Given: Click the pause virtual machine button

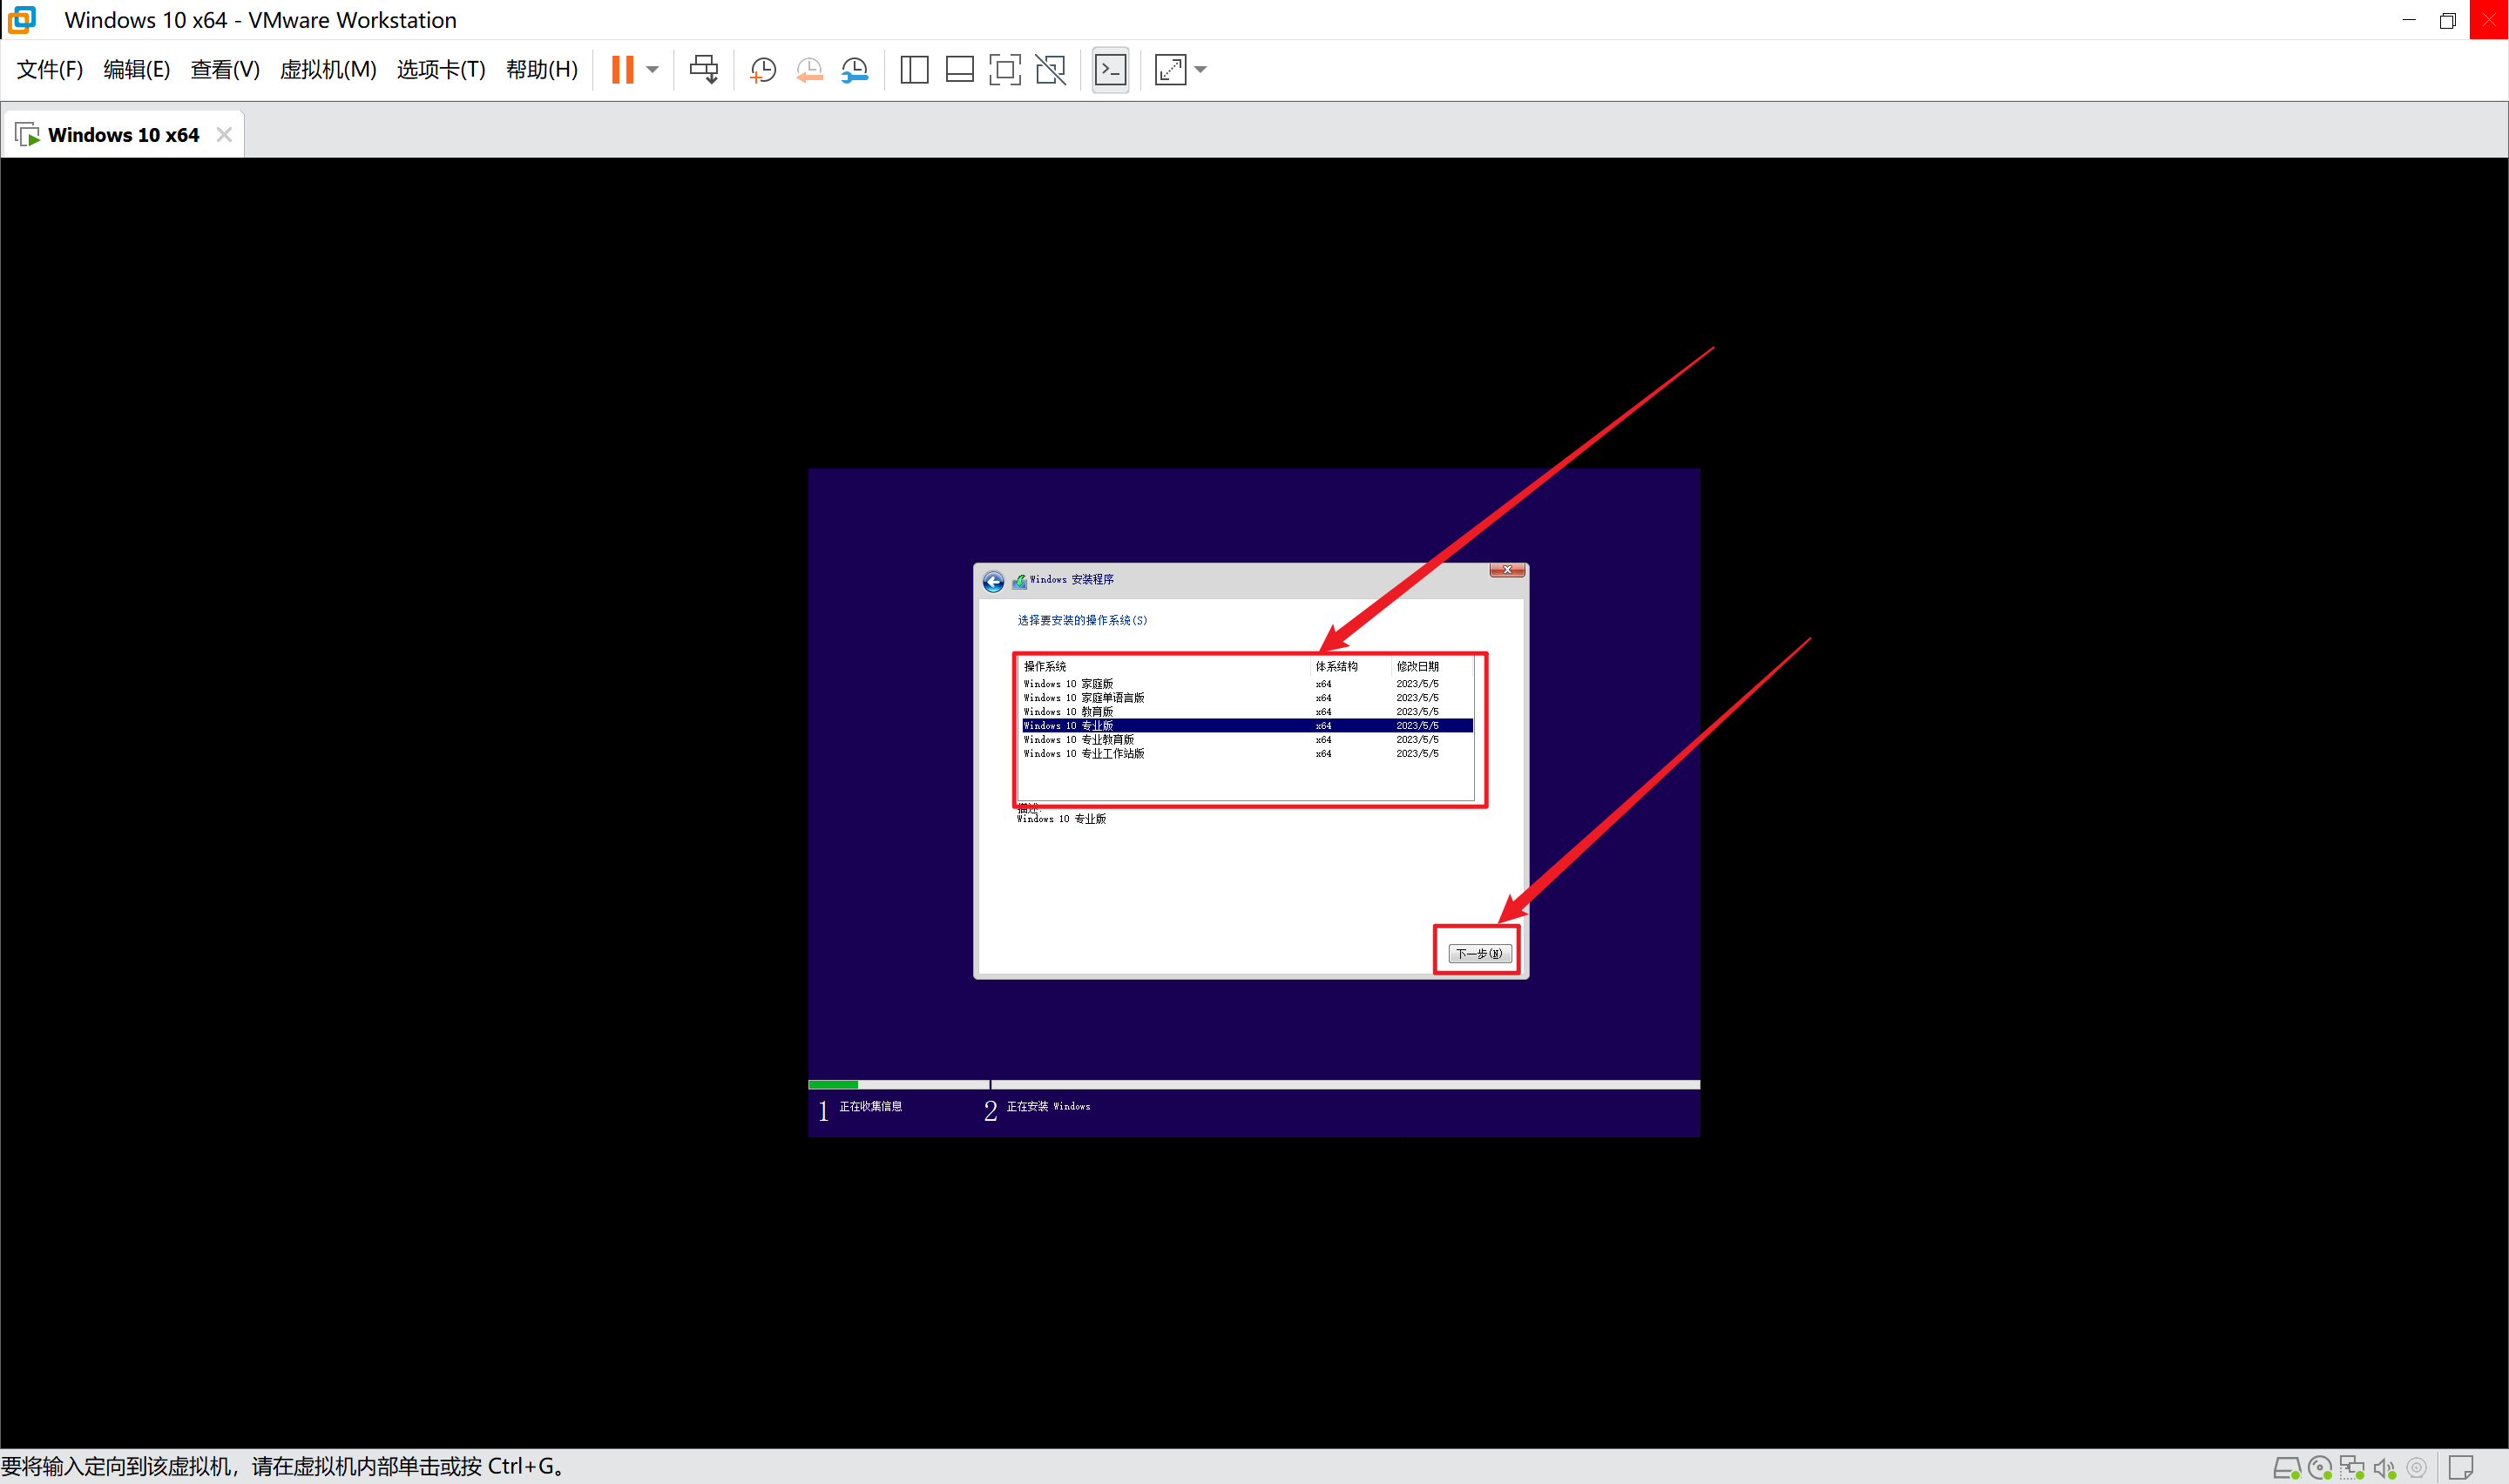Looking at the screenshot, I should click(x=622, y=70).
